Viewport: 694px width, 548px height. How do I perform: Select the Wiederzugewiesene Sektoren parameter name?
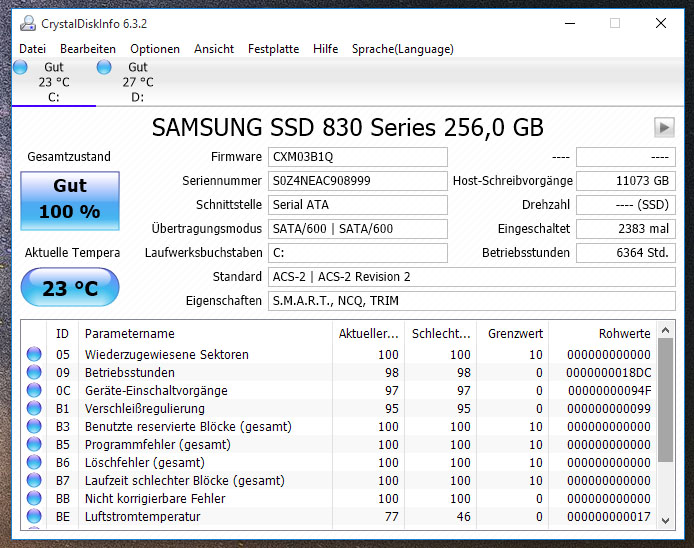(167, 354)
